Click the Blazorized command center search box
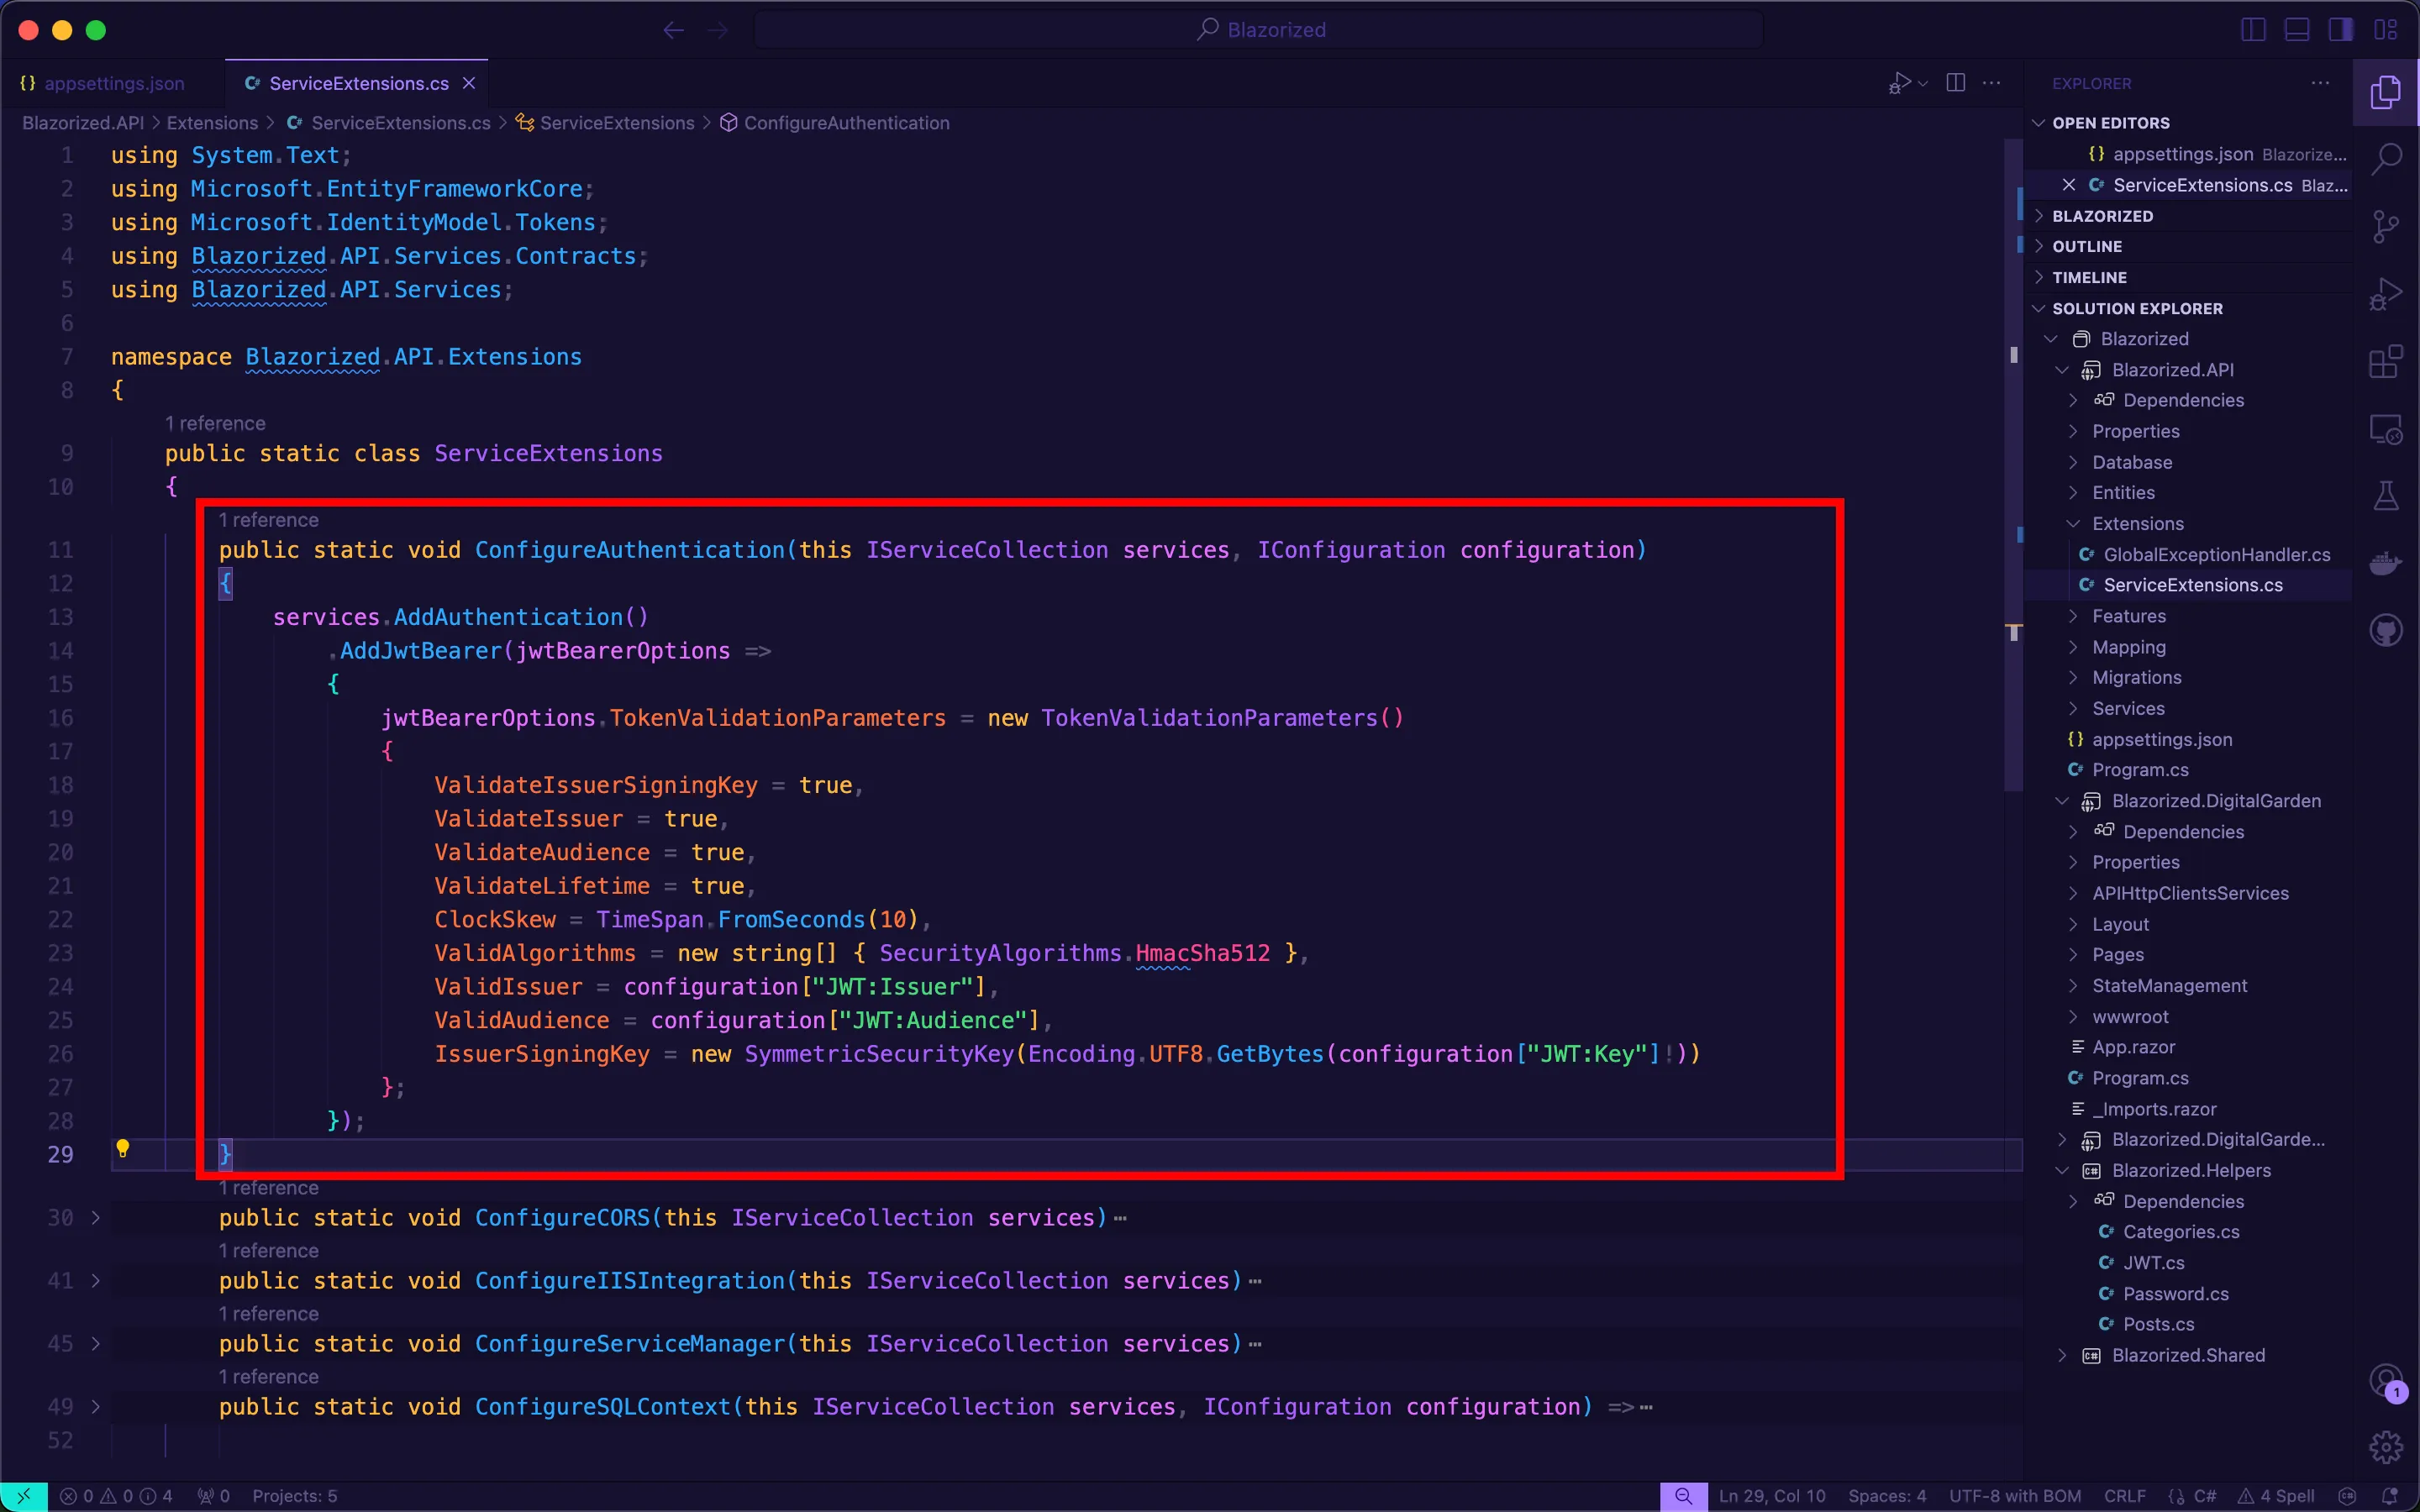The width and height of the screenshot is (2420, 1512). coord(1259,30)
